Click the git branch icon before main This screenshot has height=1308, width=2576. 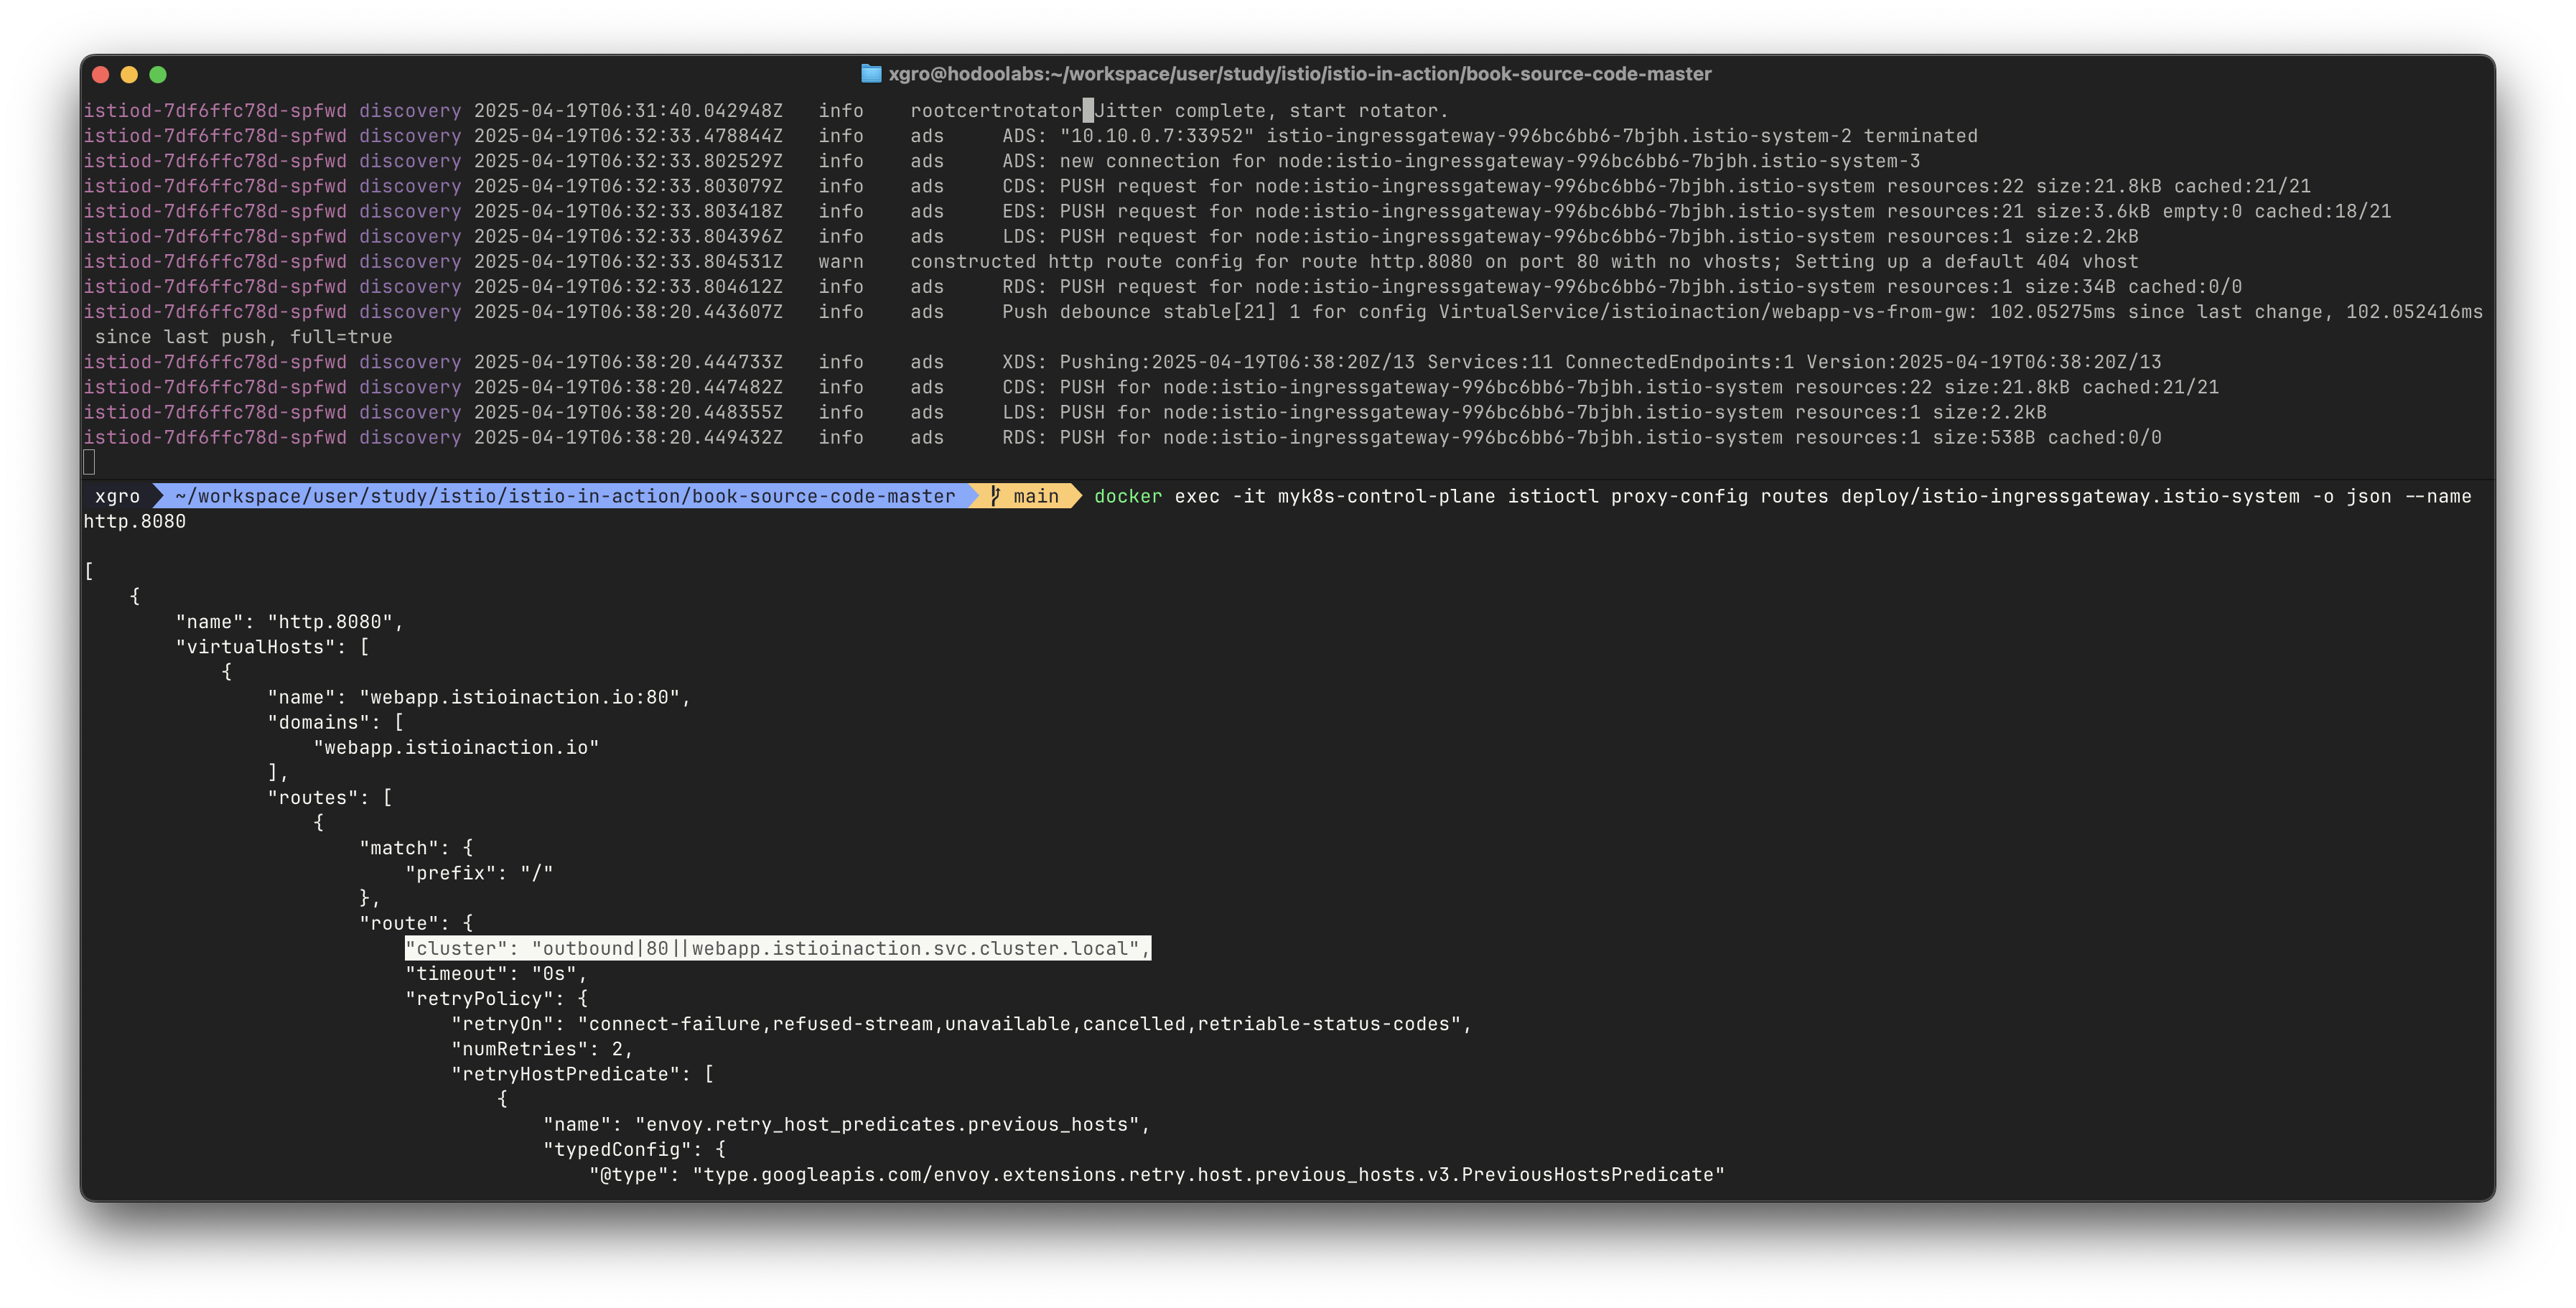[x=995, y=496]
